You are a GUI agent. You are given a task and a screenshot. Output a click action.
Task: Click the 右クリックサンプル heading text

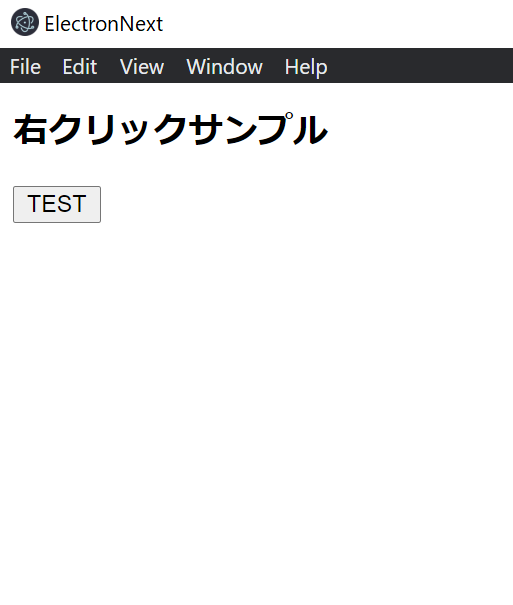[170, 130]
